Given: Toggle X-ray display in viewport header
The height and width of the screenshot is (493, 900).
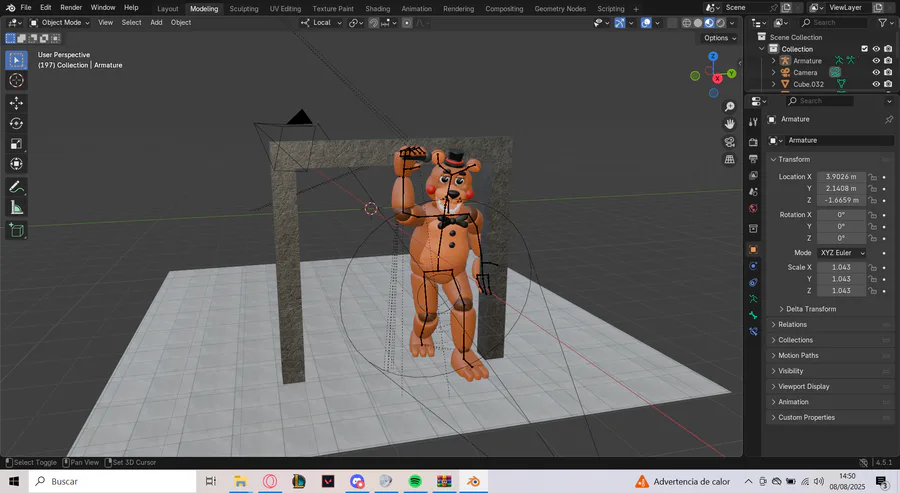Looking at the screenshot, I should point(672,23).
